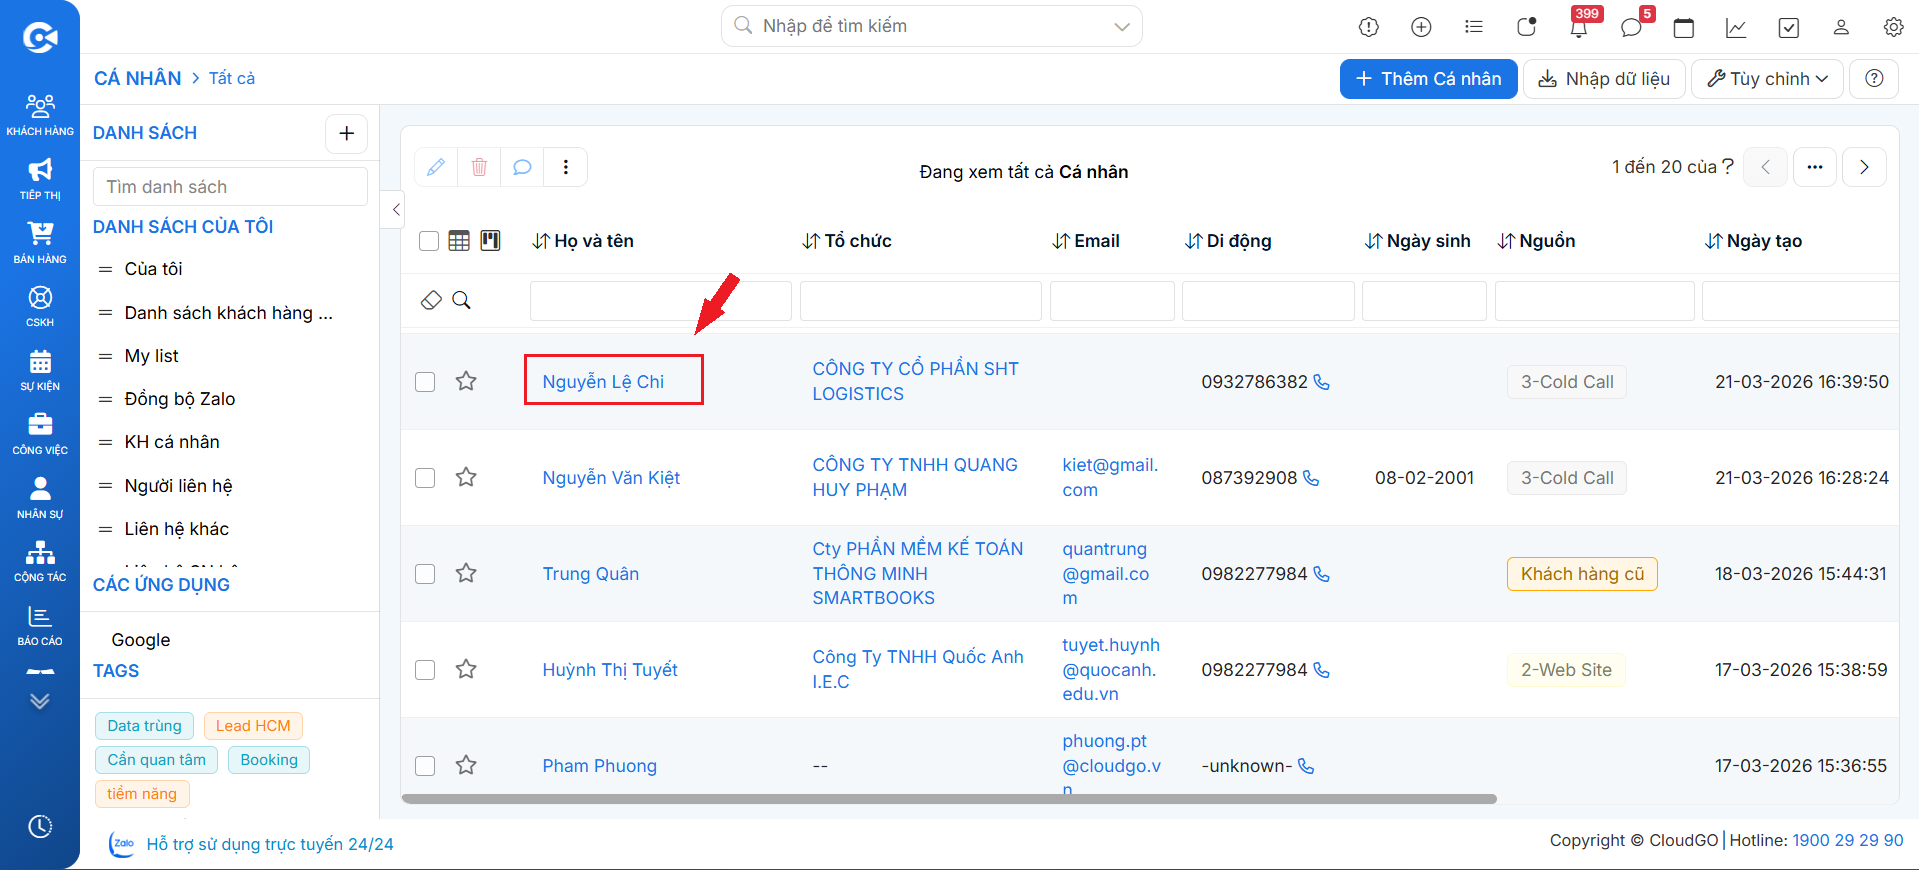1919x870 pixels.
Task: Open the recent history clock icon
Action: pyautogui.click(x=40, y=827)
